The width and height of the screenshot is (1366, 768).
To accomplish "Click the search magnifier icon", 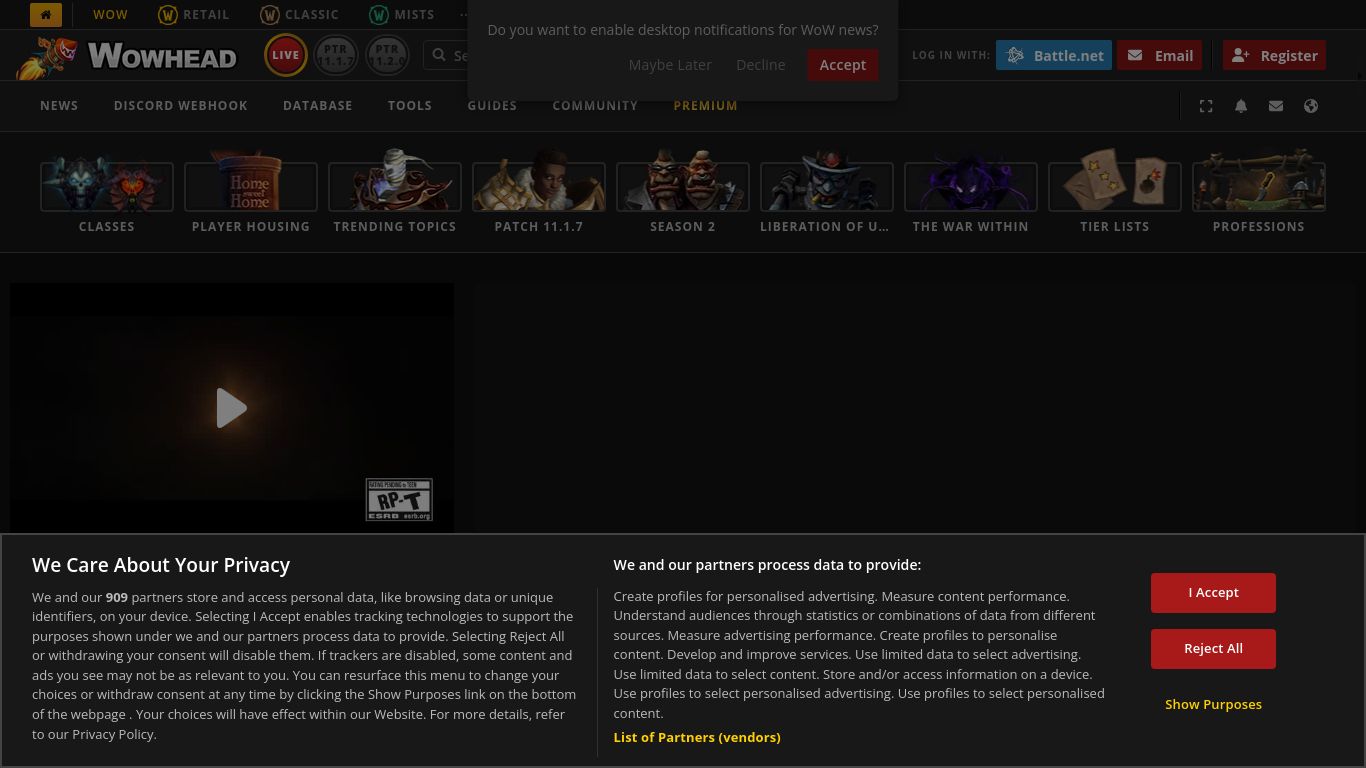I will (439, 55).
